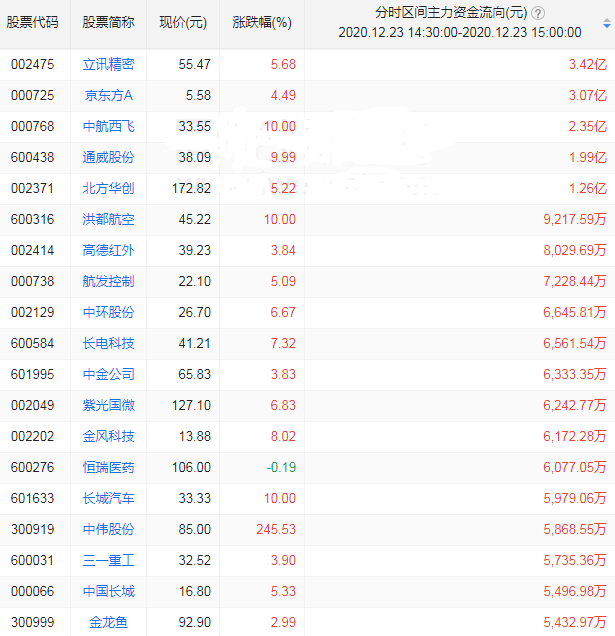
Task: Click the 股票简称 column header
Action: (x=108, y=23)
